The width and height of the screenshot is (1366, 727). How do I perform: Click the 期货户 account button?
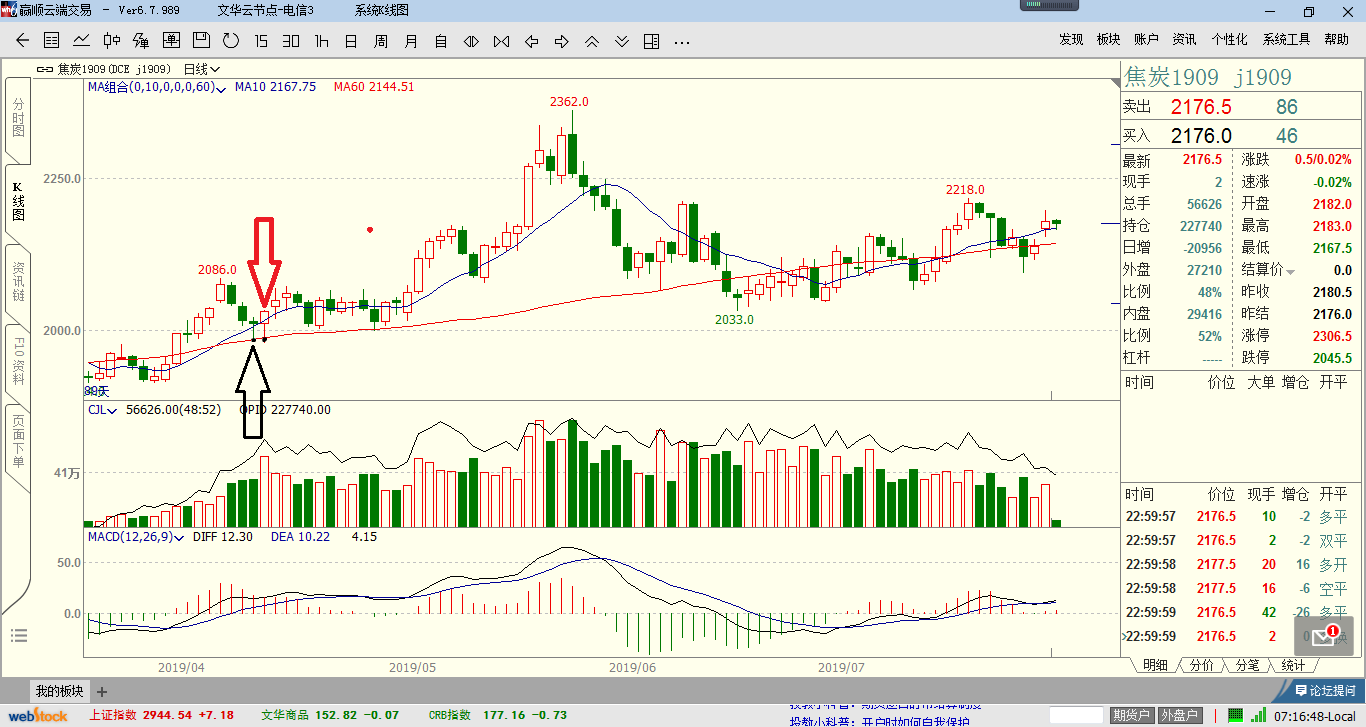tap(1131, 715)
